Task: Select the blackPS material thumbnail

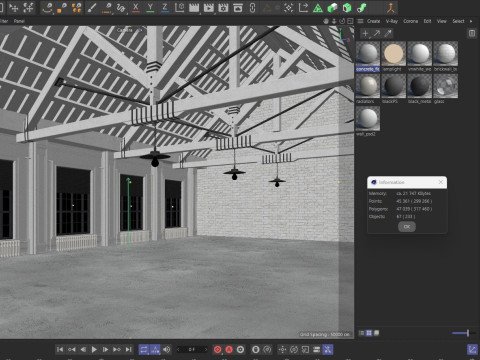Action: [x=394, y=86]
